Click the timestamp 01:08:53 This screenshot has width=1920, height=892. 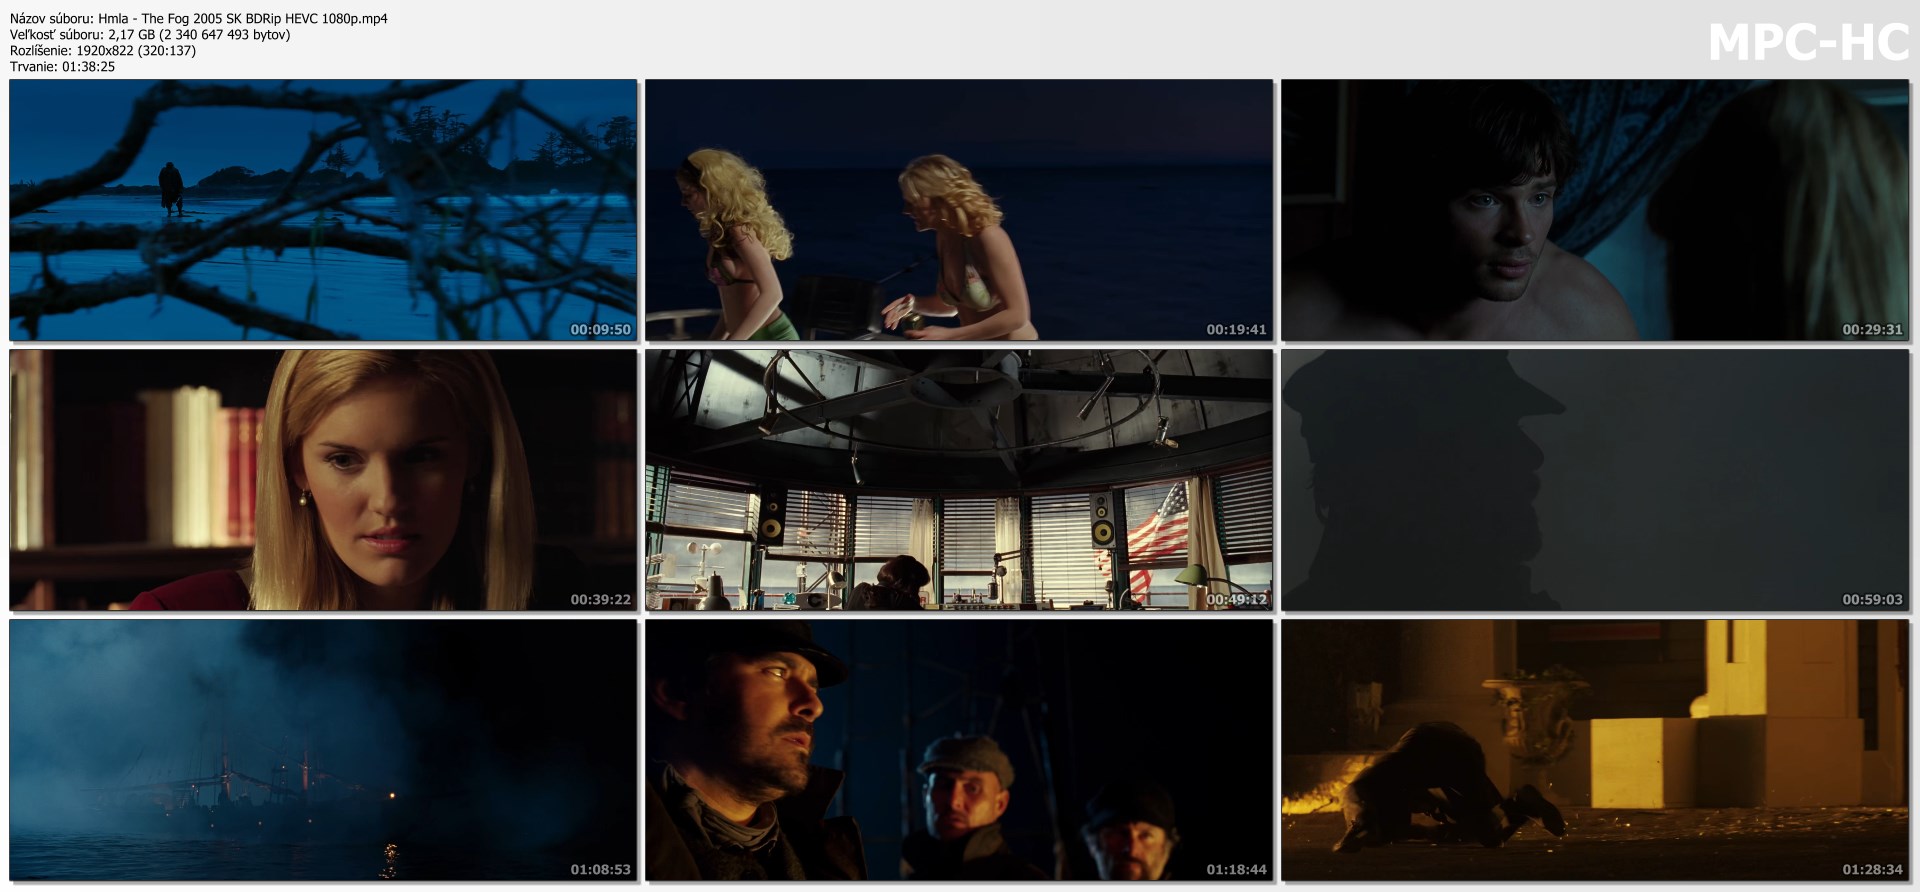(x=600, y=869)
